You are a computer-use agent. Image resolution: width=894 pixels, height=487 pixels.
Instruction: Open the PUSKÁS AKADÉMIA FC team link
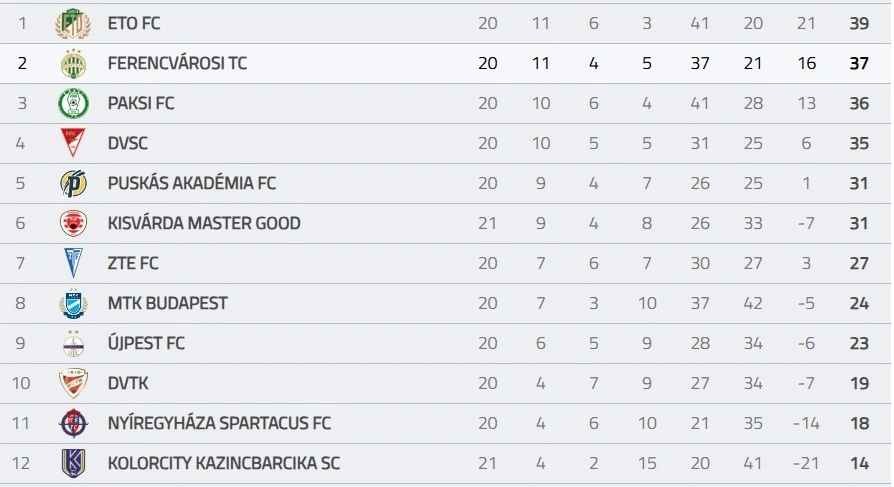(192, 183)
